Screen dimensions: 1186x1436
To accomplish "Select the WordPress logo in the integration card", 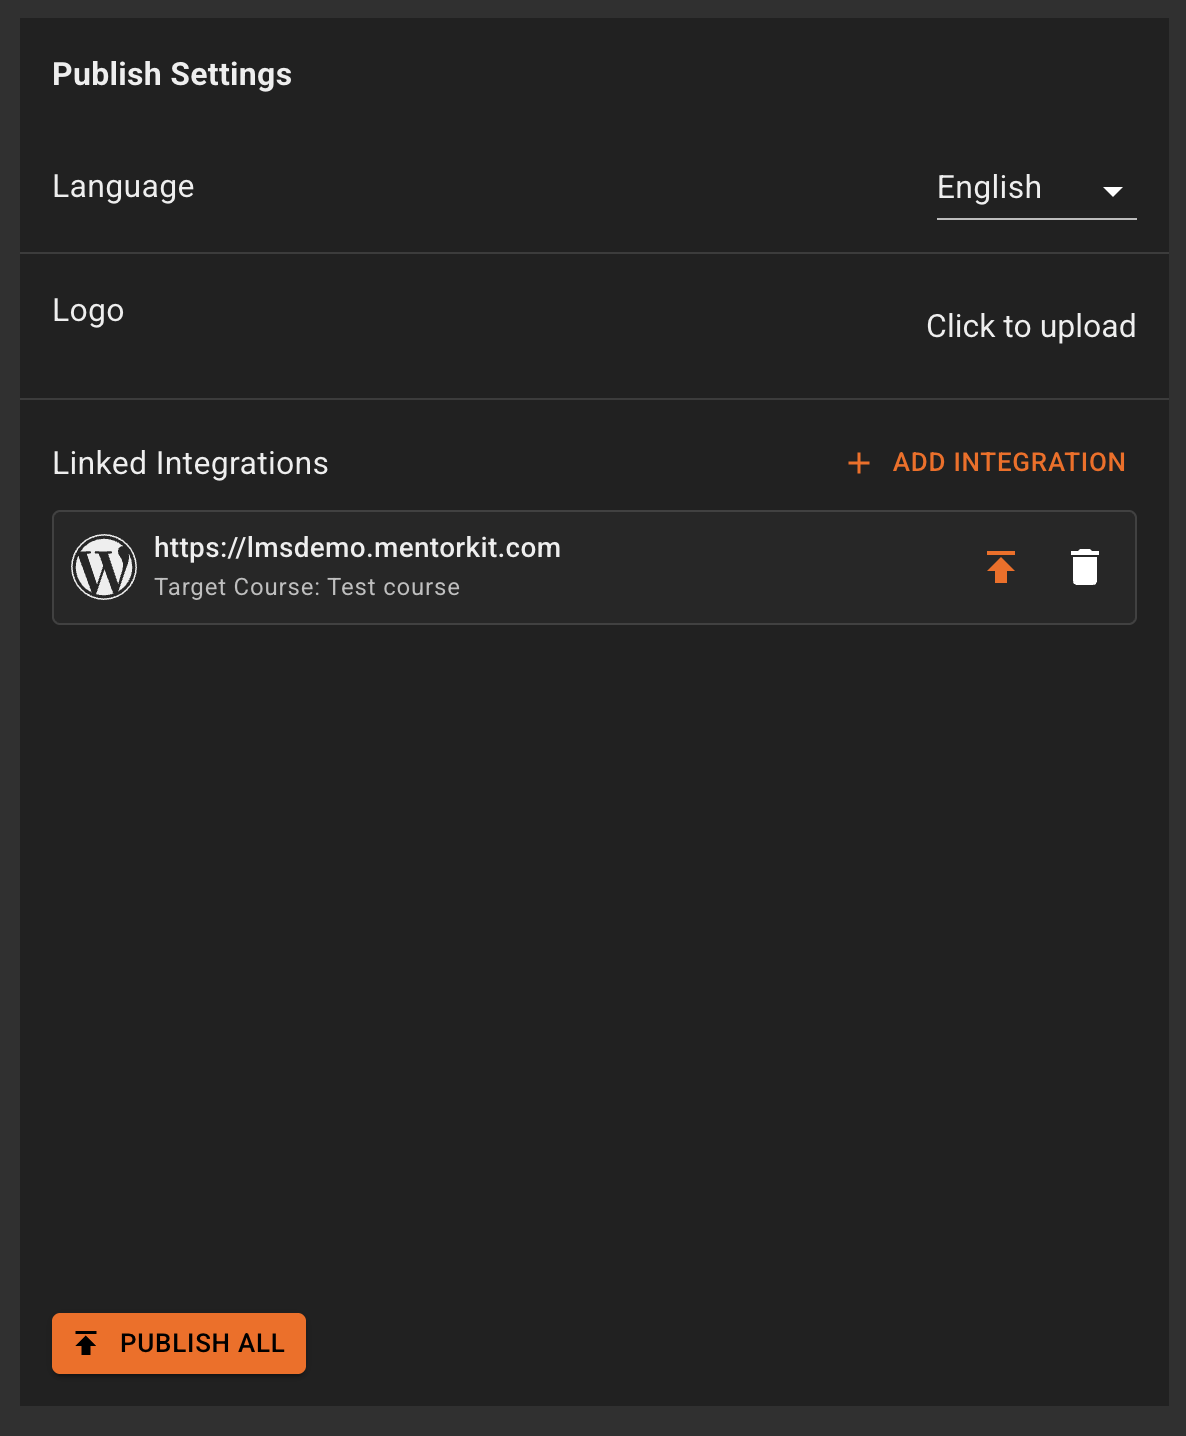I will tap(104, 567).
